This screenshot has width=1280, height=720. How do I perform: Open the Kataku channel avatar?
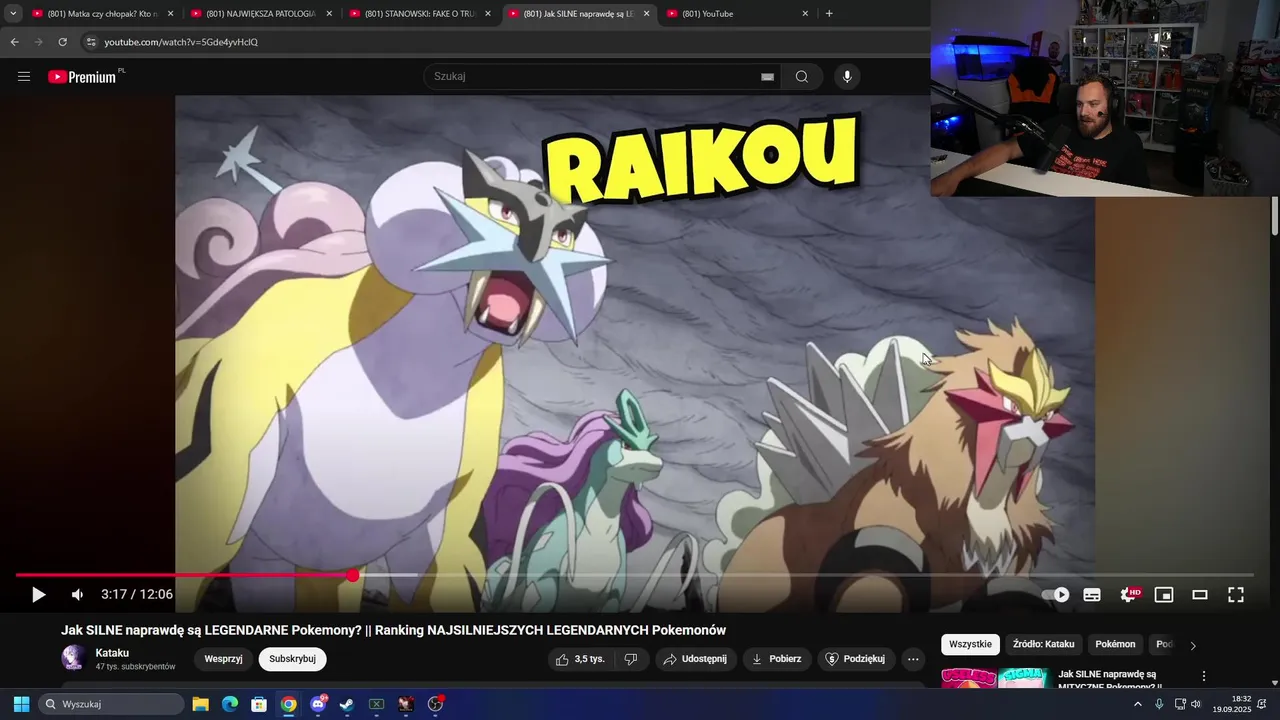click(73, 657)
